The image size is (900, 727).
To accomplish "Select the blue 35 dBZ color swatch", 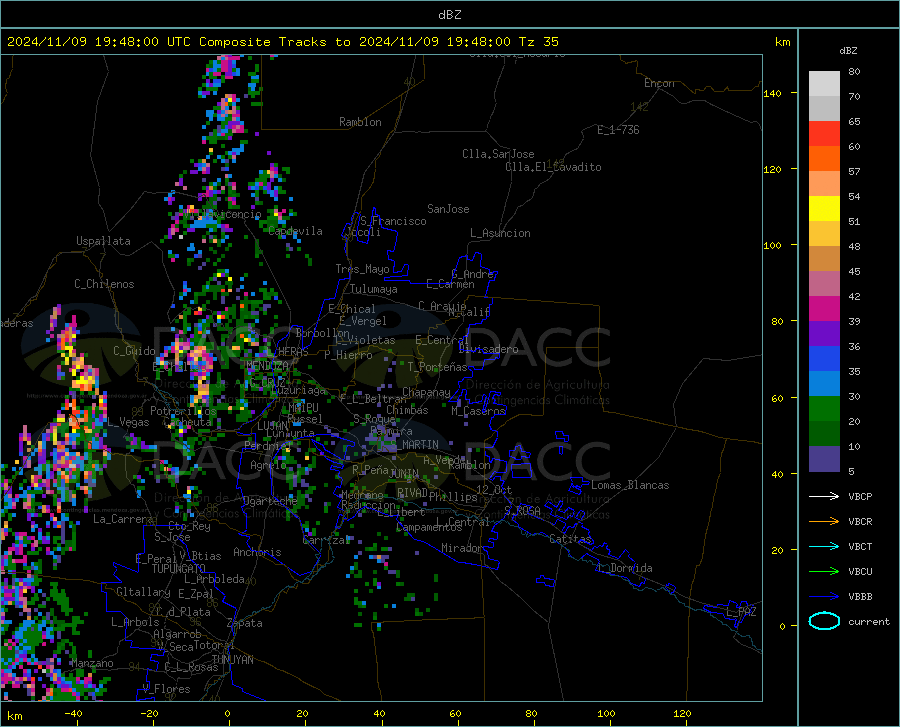I will (824, 359).
